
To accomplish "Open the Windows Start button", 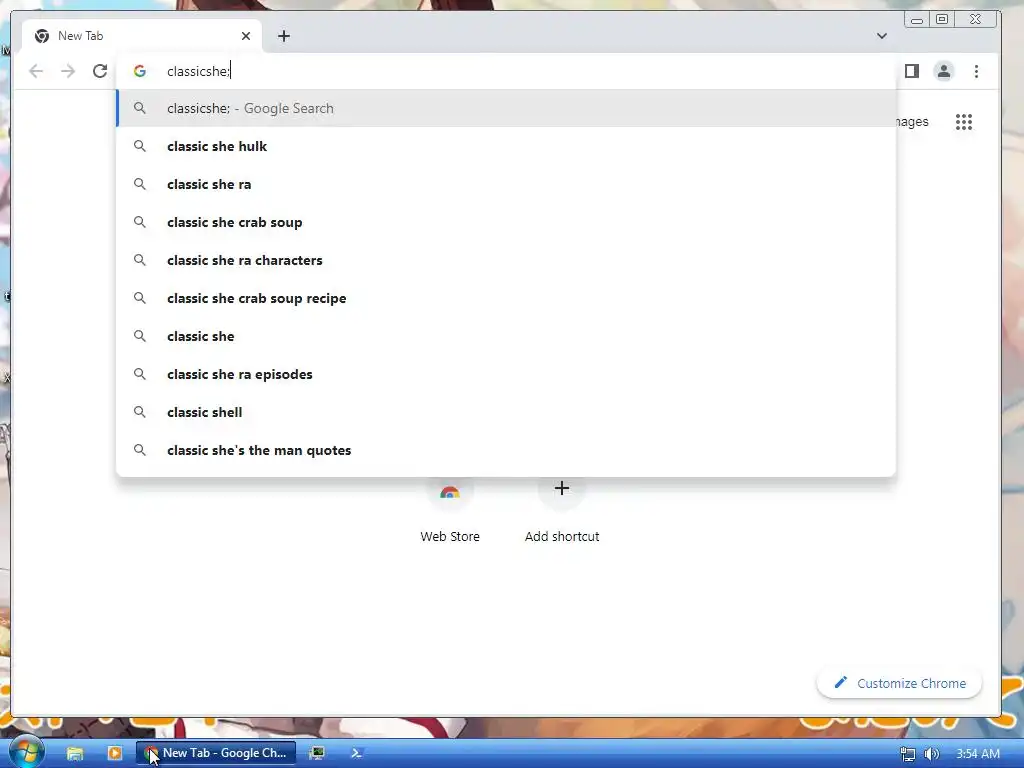I will (x=26, y=753).
